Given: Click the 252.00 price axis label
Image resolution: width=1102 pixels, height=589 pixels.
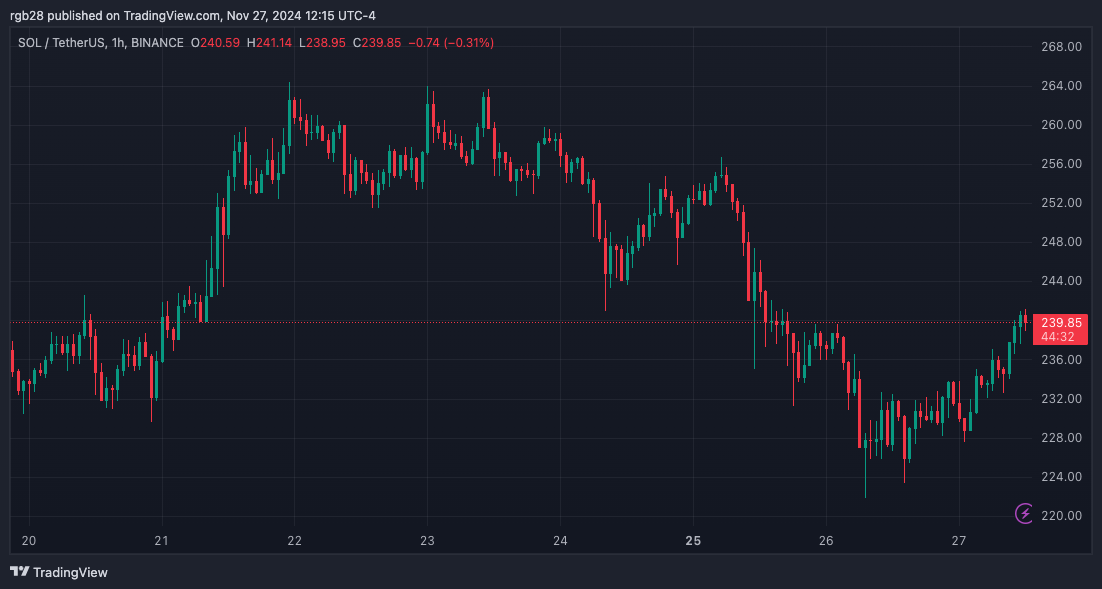Looking at the screenshot, I should [x=1061, y=203].
